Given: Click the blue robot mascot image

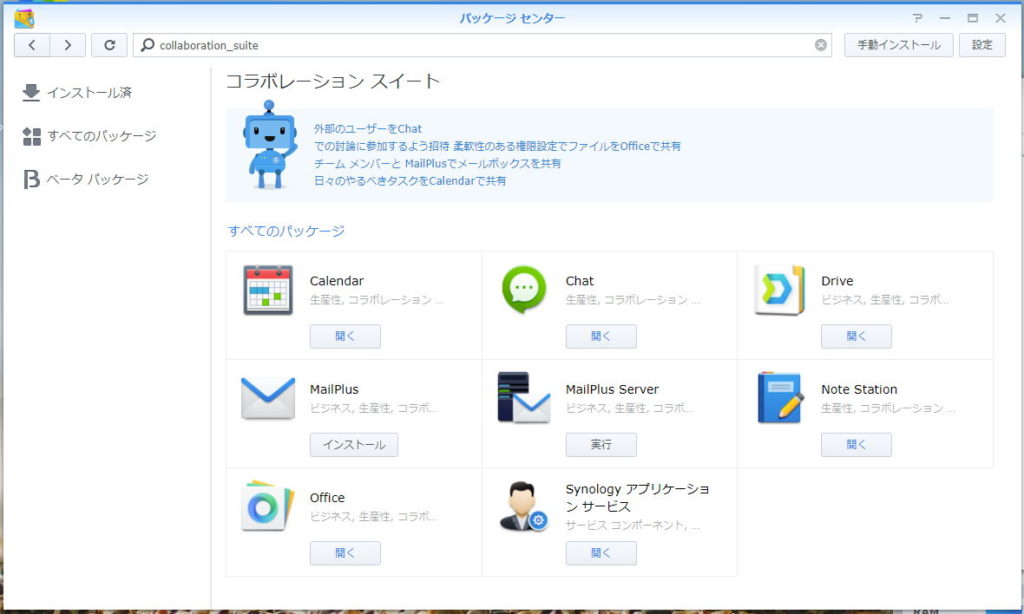Looking at the screenshot, I should point(270,144).
